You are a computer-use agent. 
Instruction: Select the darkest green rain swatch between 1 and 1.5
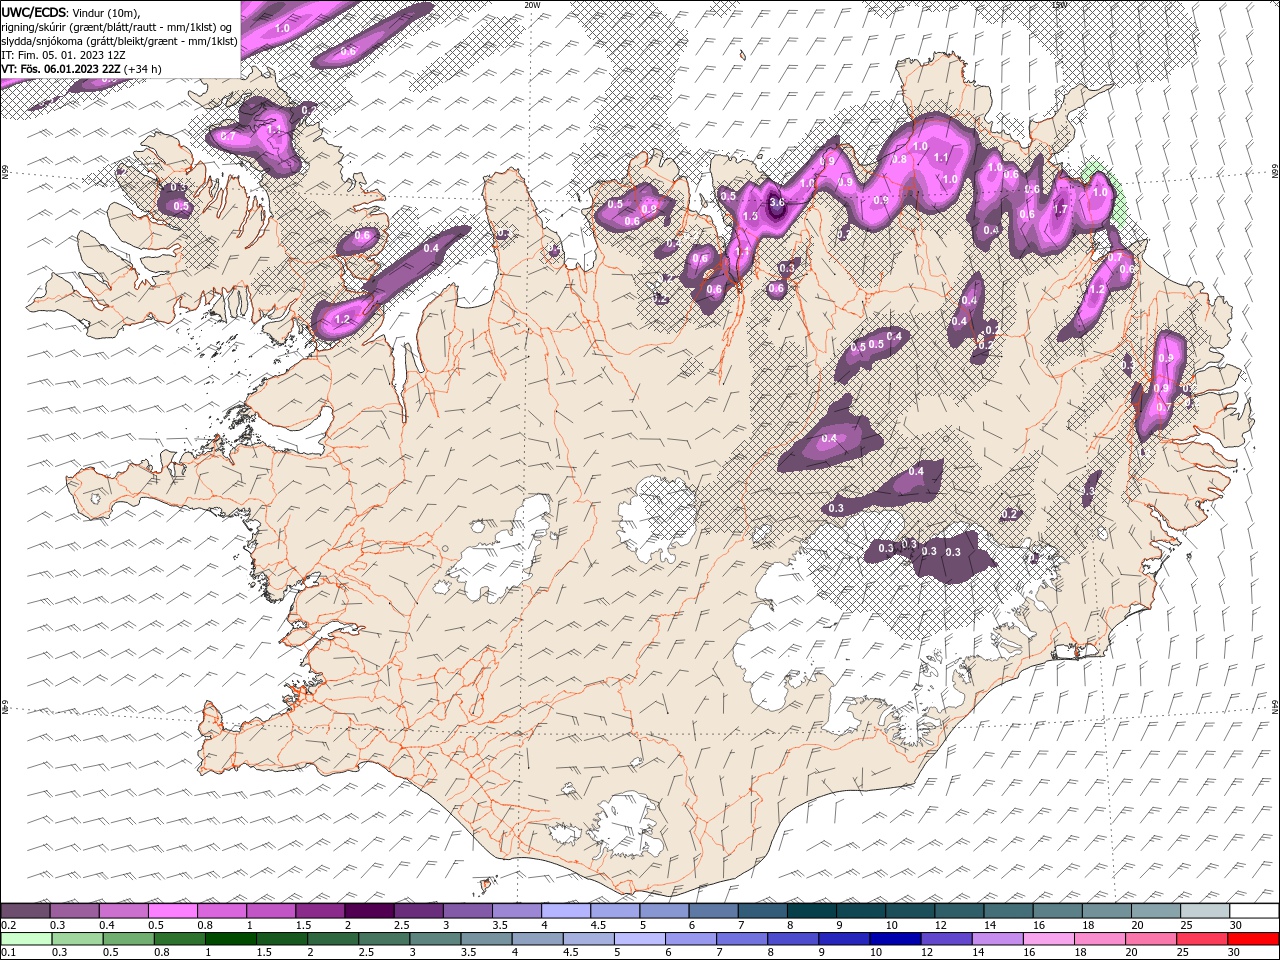click(230, 939)
